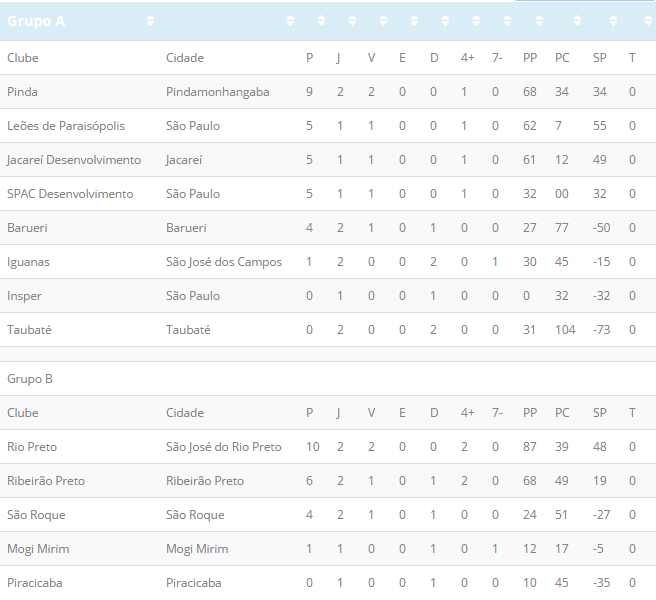The image size is (656, 600).
Task: Click sort arrows above V column
Action: [x=383, y=21]
